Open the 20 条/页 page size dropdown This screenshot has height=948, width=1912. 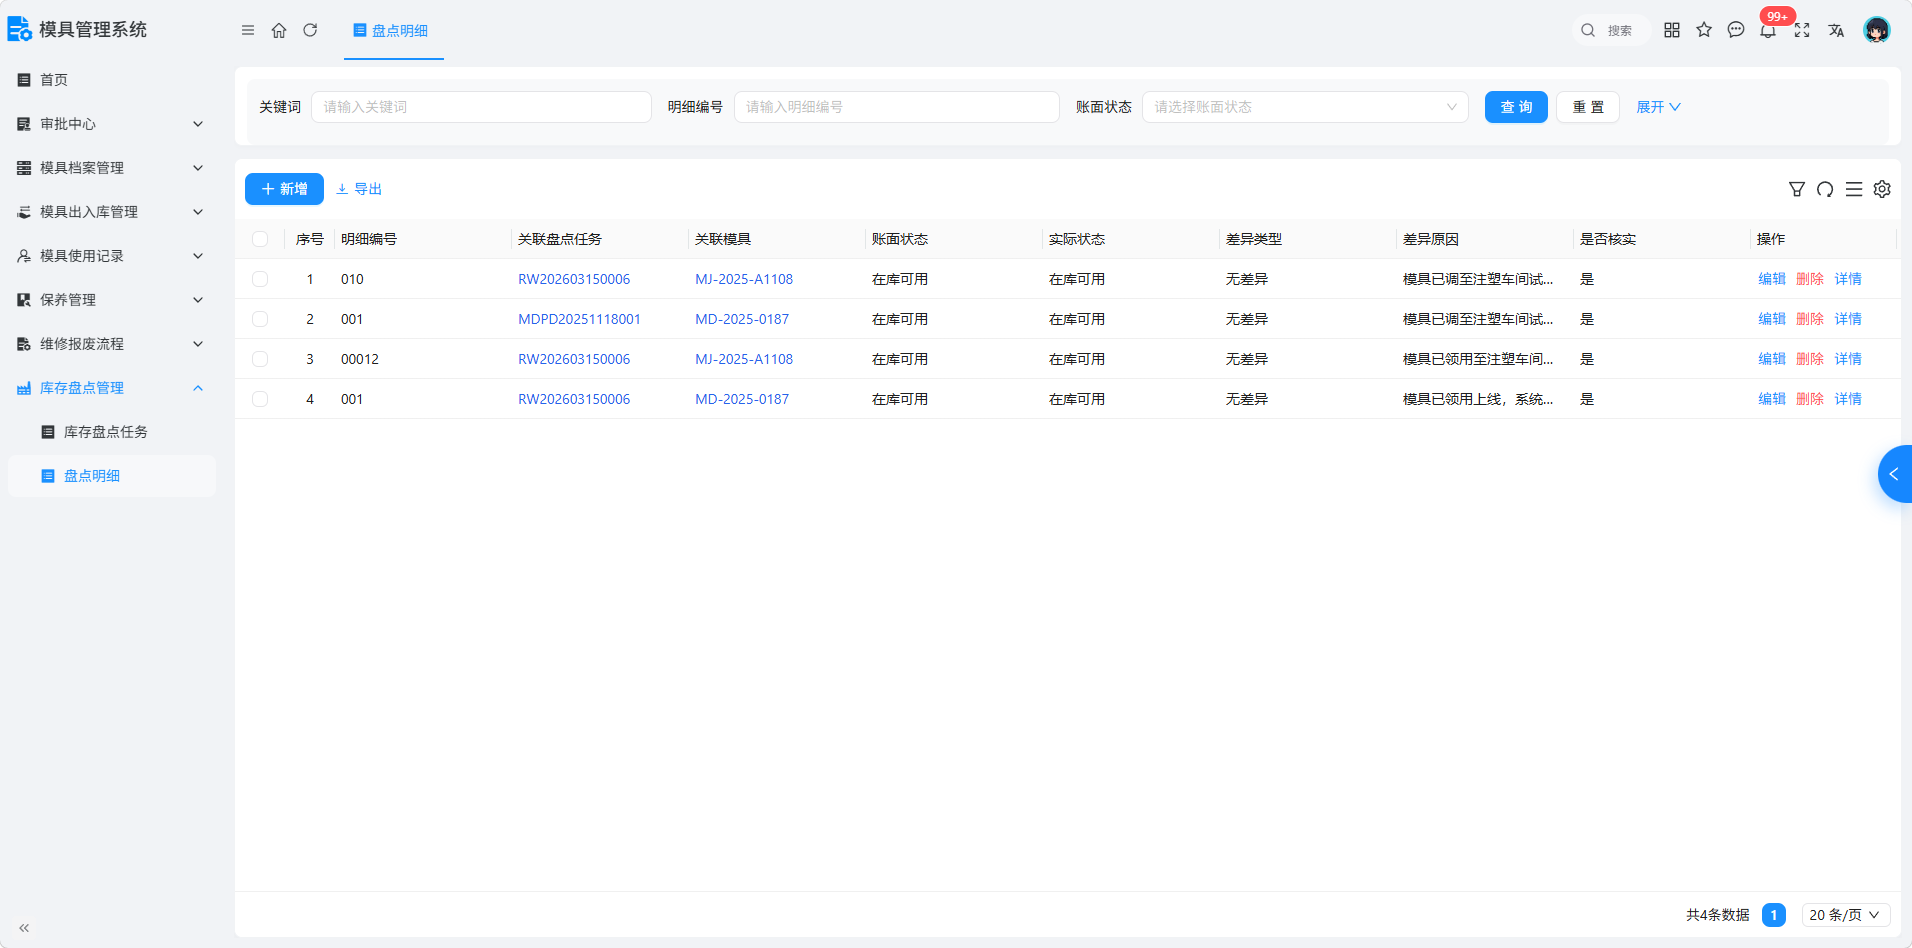(1846, 915)
